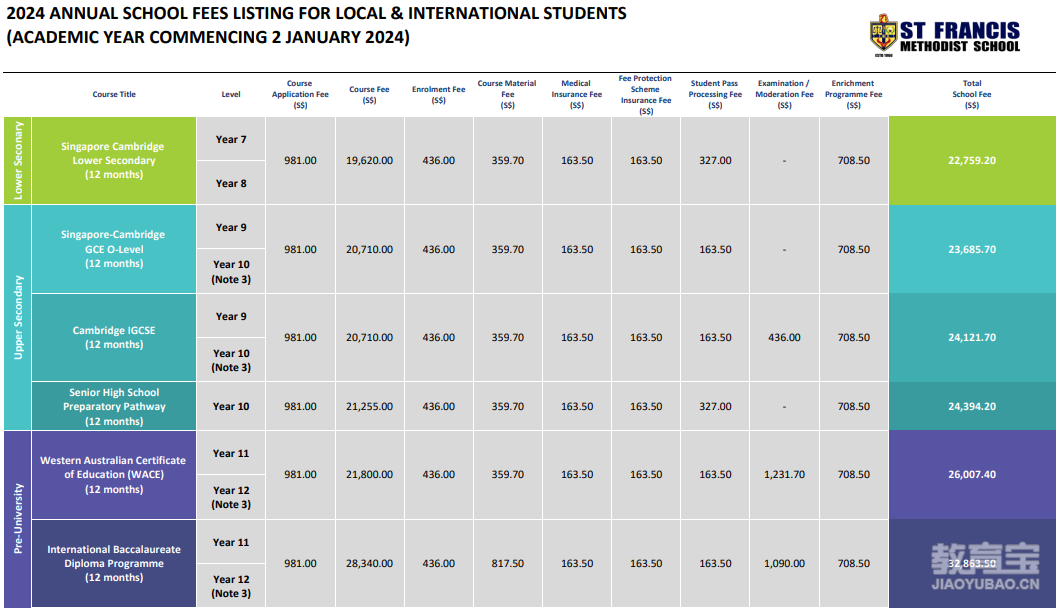Click student pass fee 163.50 in the IGCSE row

715,337
